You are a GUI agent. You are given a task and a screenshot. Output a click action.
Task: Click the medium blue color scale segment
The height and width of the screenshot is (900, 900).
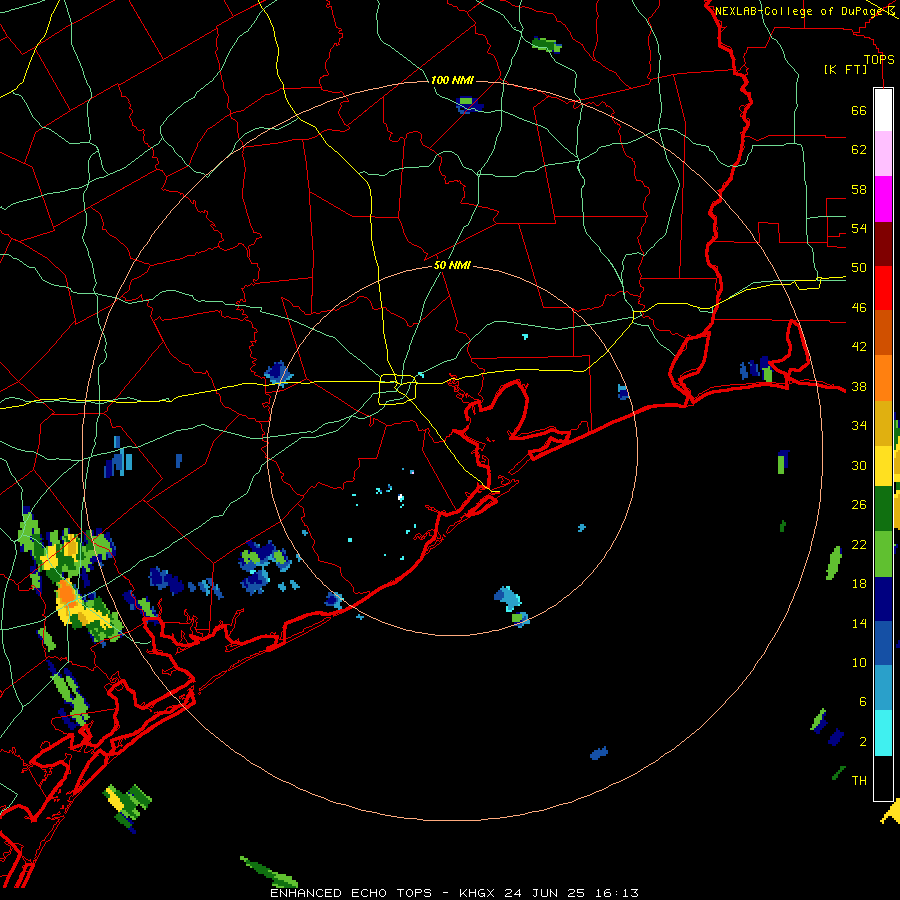[x=883, y=643]
